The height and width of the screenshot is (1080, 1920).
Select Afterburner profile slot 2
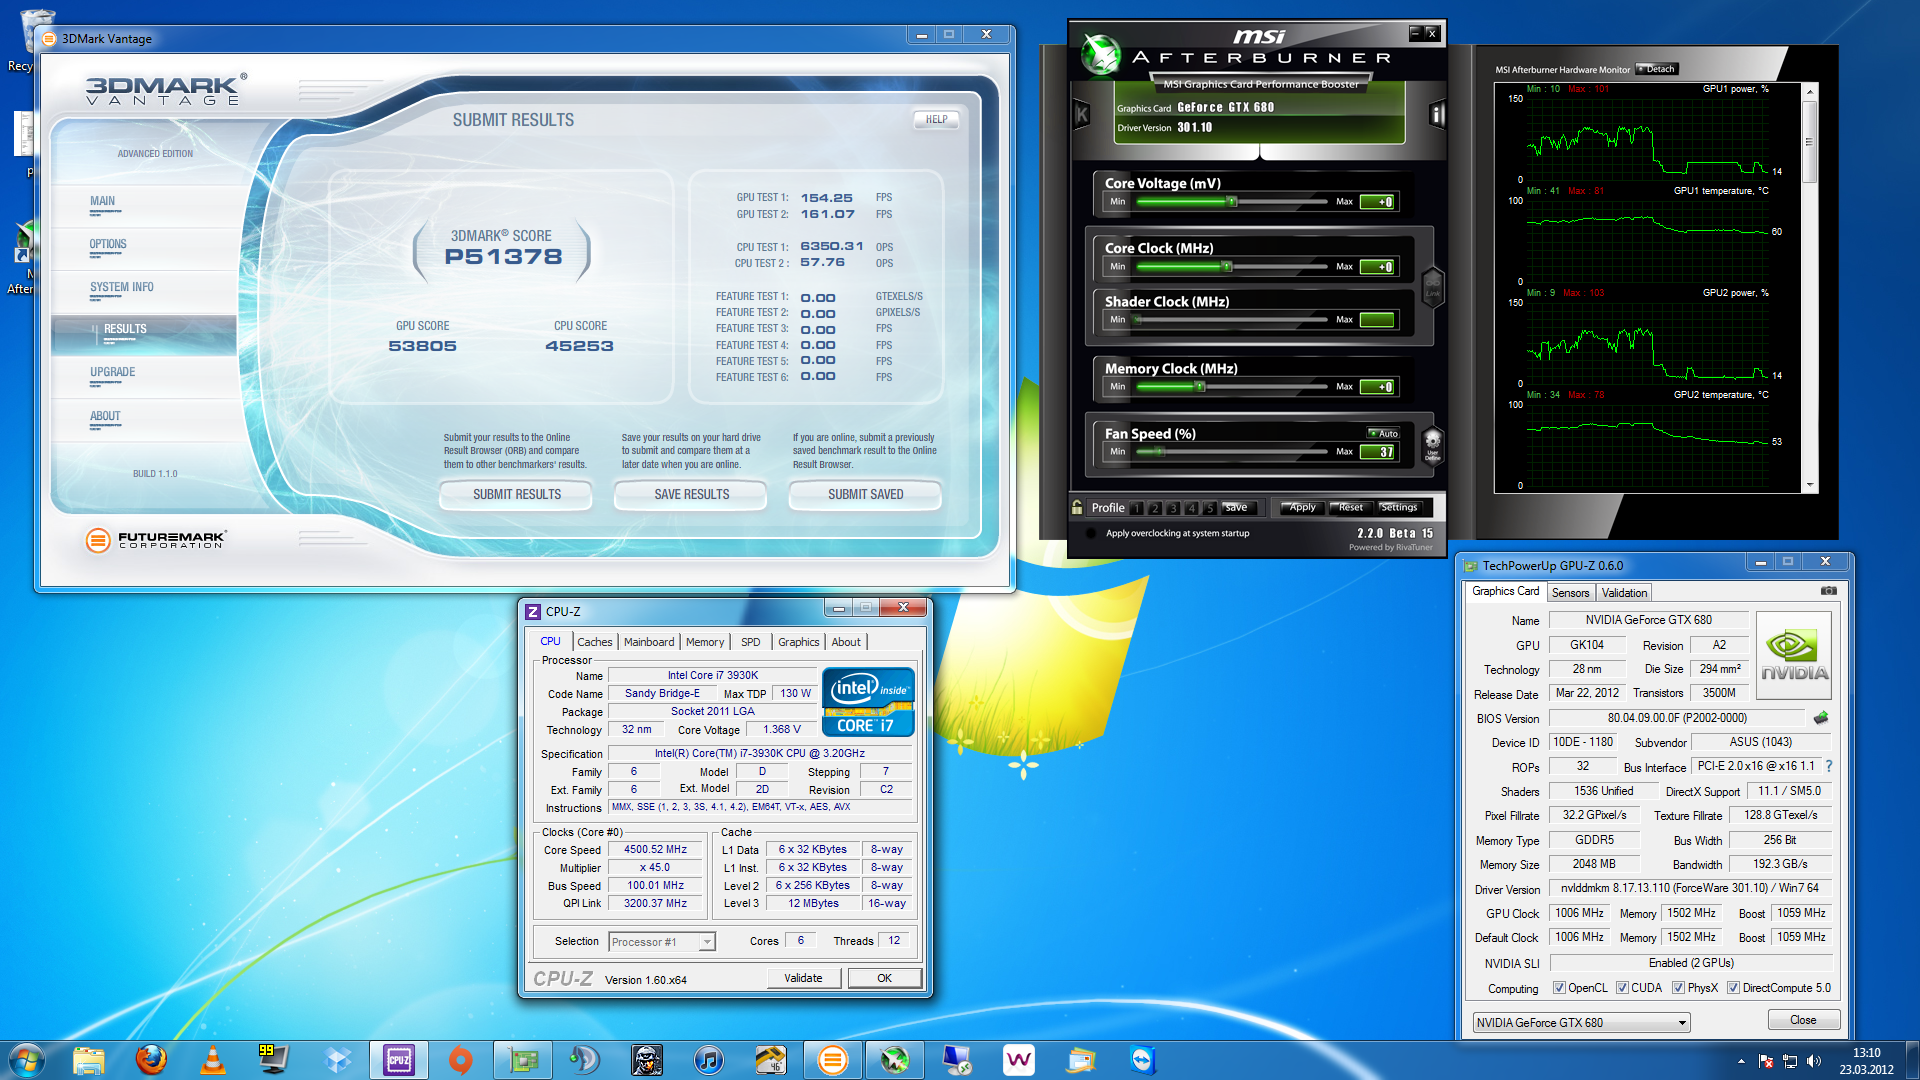[1155, 508]
